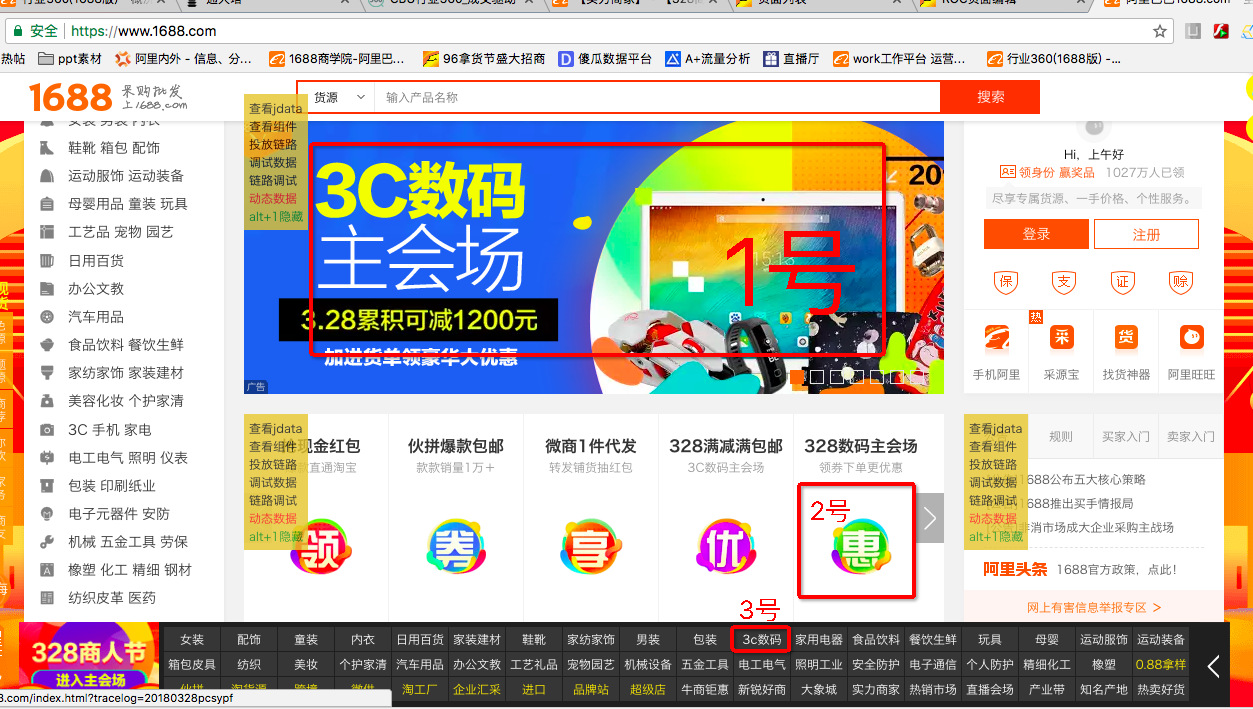
Task: Open the 3c数码 bottom bar category
Action: [x=761, y=639]
